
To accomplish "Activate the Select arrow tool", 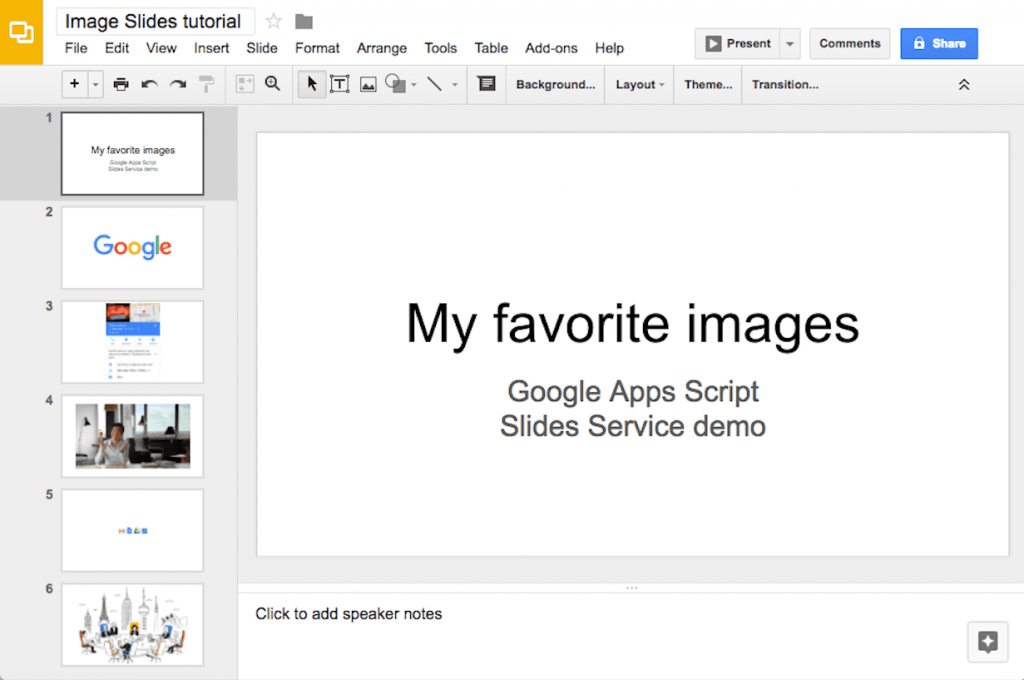I will click(x=311, y=84).
